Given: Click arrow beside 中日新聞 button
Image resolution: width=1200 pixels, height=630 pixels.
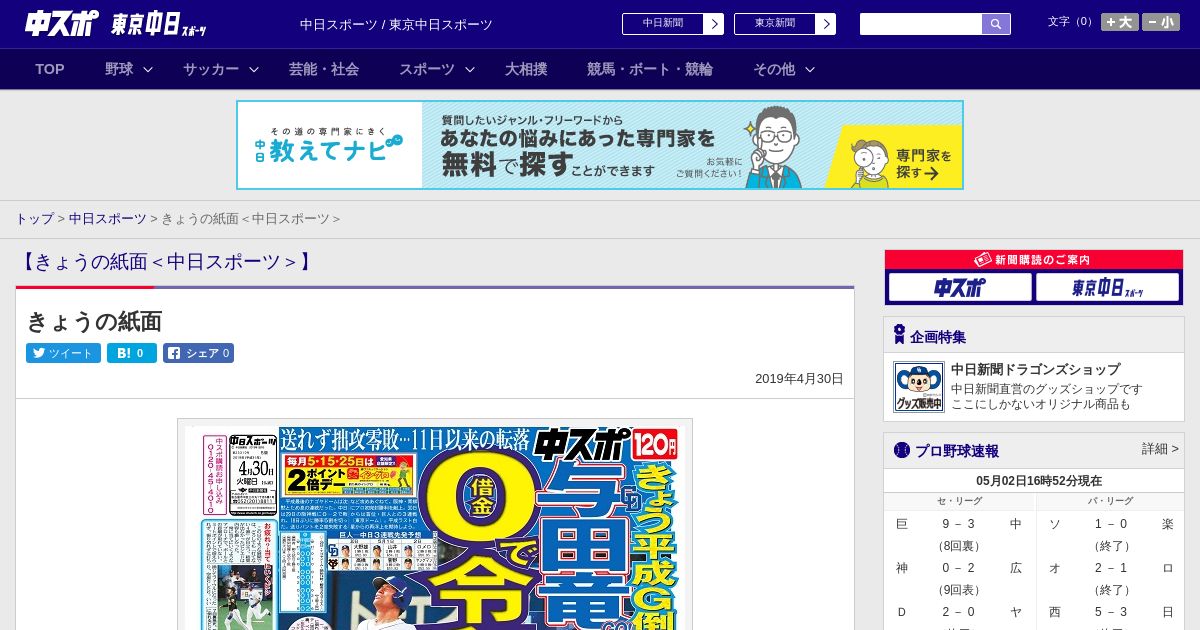Looking at the screenshot, I should pos(714,24).
